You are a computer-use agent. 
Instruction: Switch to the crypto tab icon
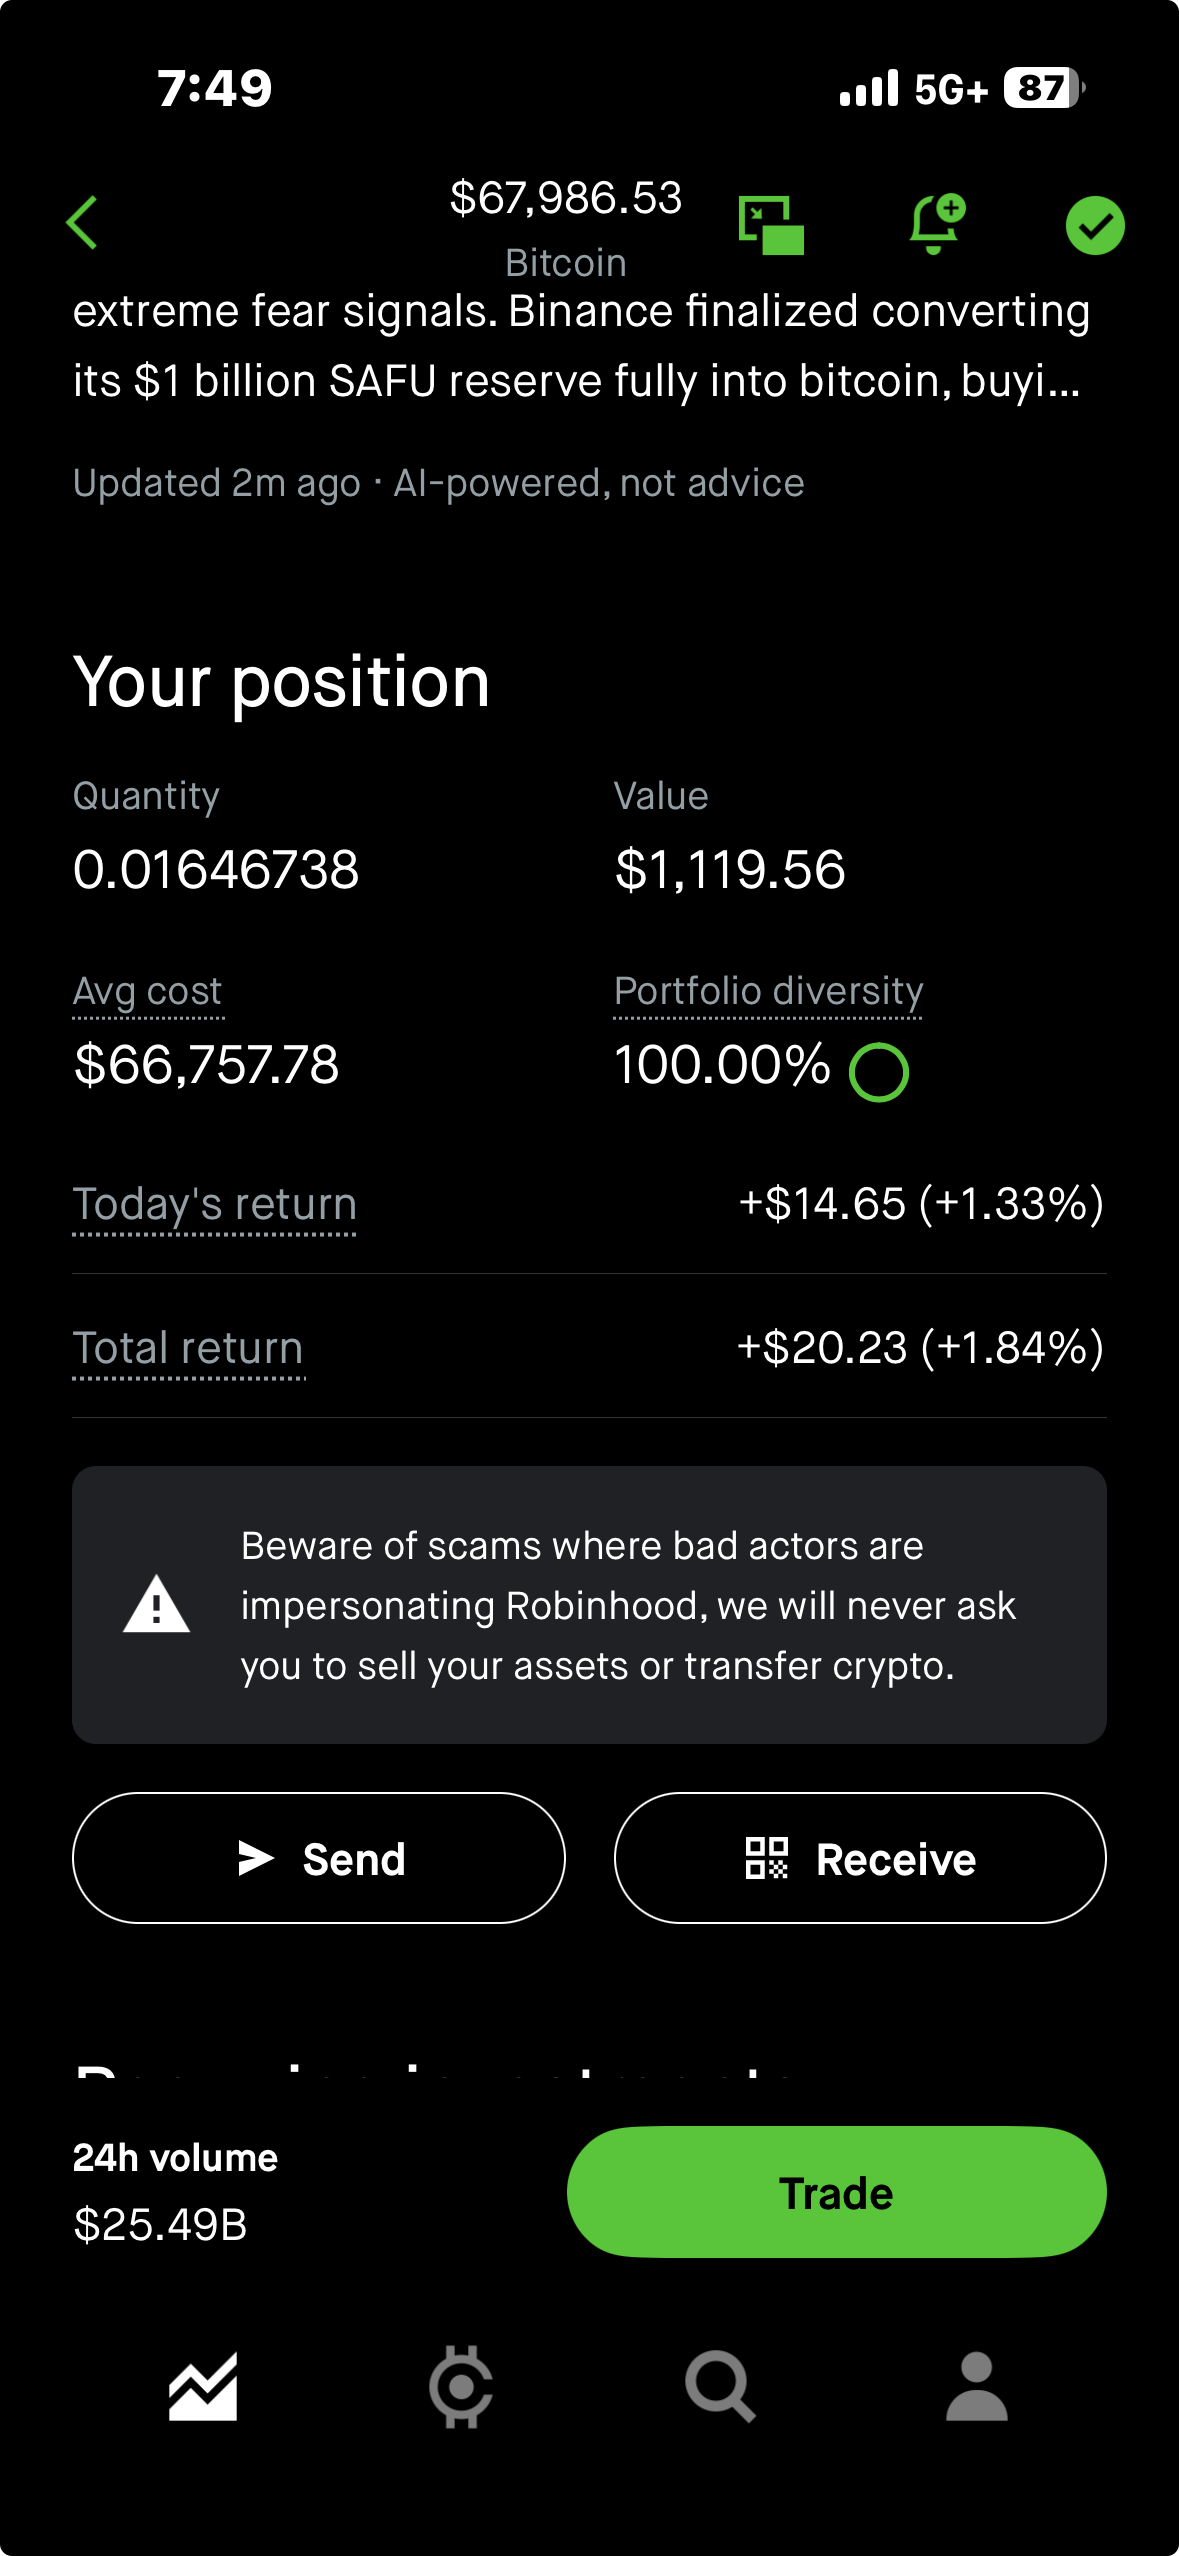[x=461, y=2387]
